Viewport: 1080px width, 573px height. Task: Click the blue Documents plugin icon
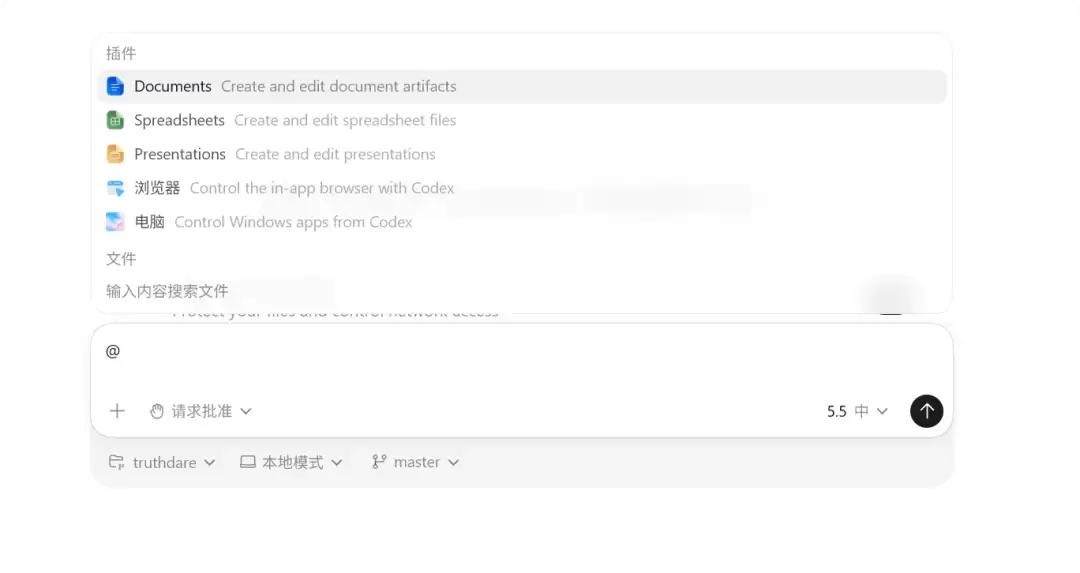tap(115, 86)
